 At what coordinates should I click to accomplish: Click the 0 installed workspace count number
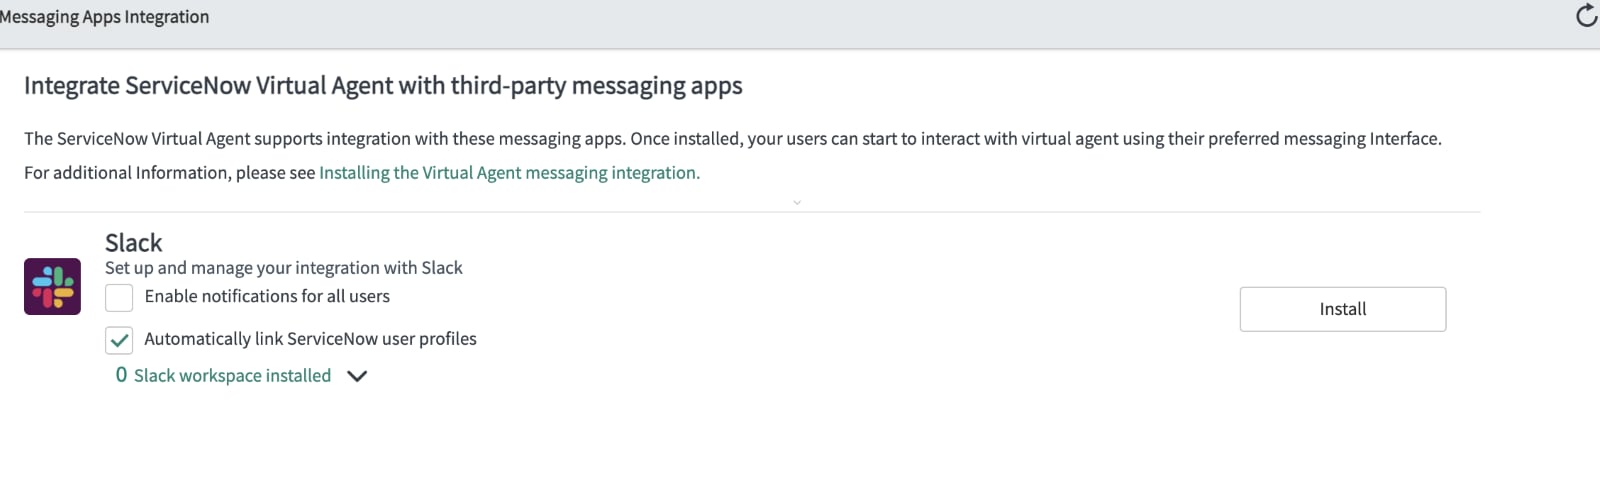(x=122, y=375)
